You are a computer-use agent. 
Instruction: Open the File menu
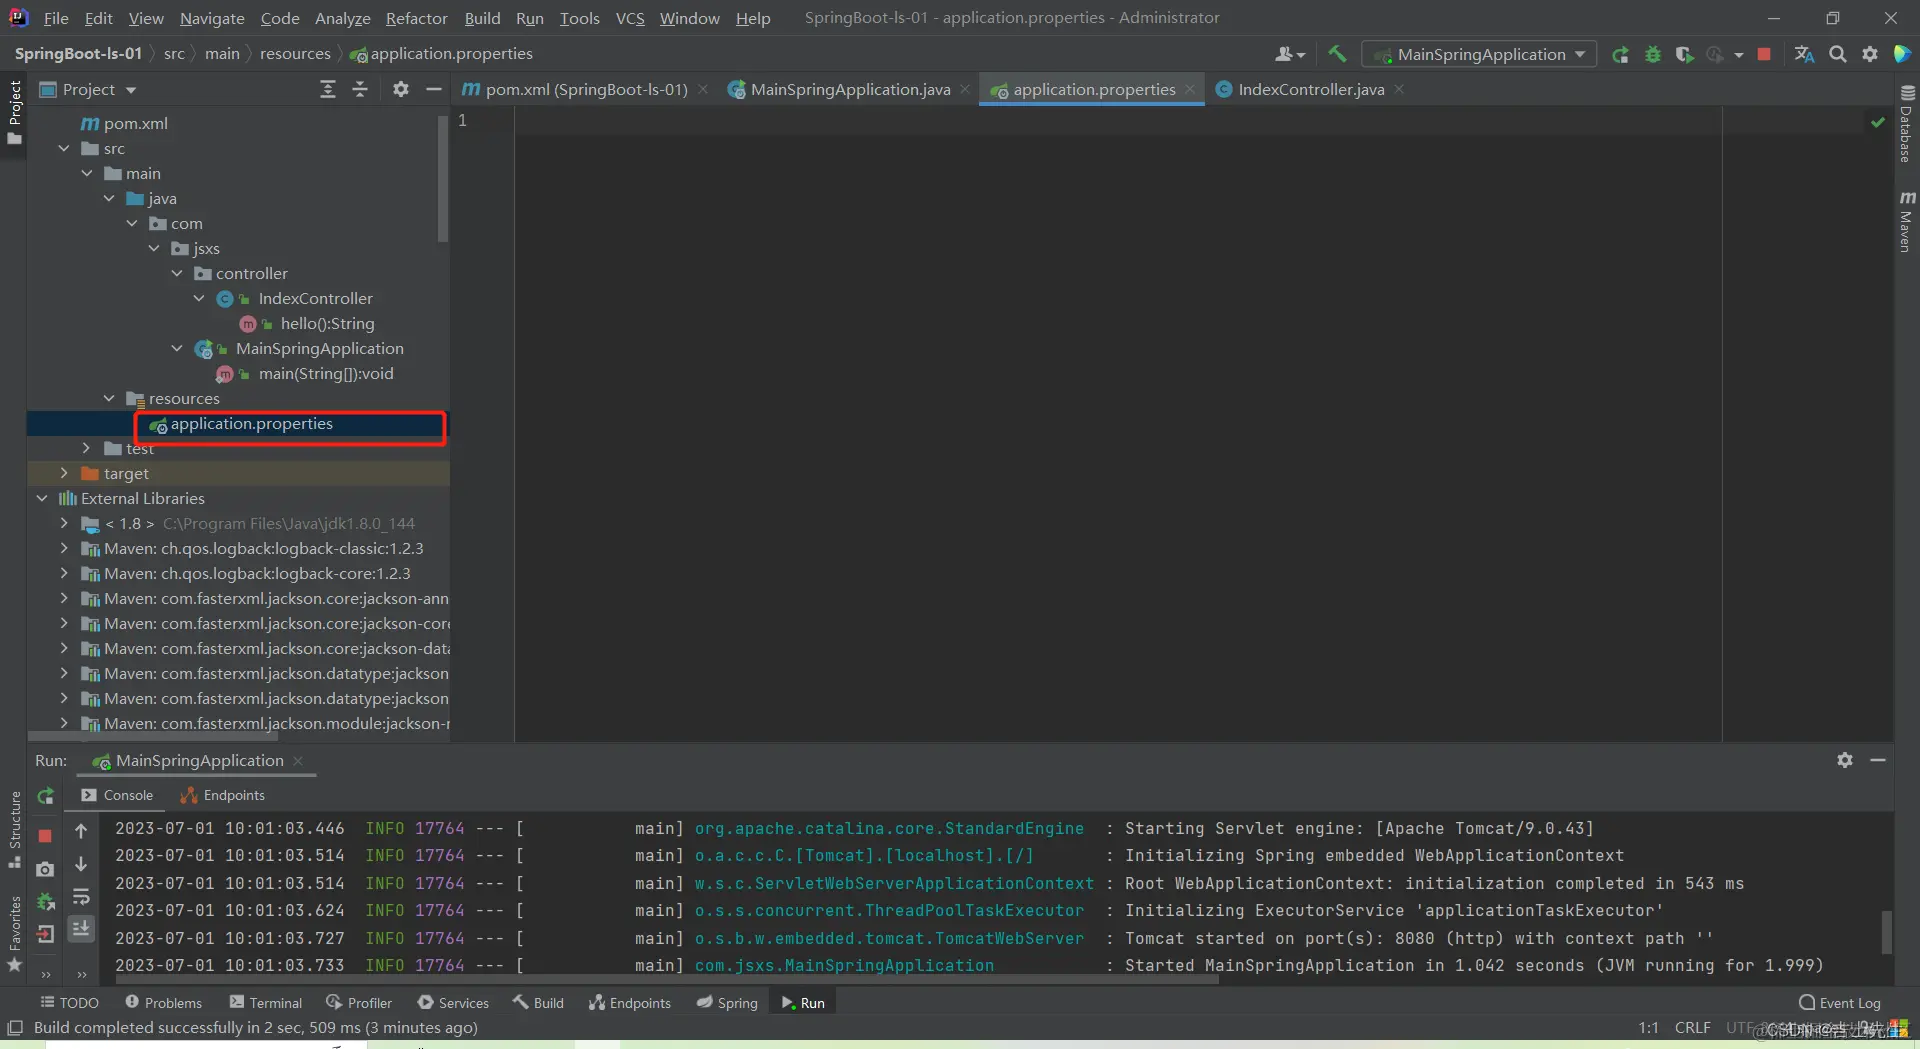point(56,18)
